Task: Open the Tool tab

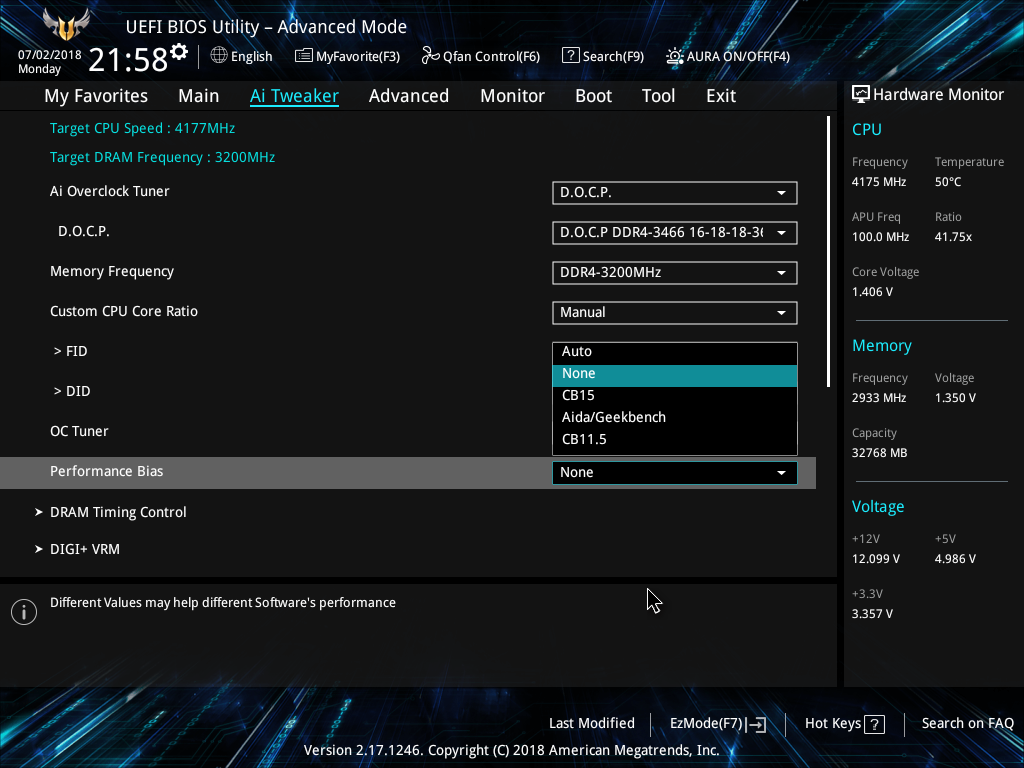Action: point(658,96)
